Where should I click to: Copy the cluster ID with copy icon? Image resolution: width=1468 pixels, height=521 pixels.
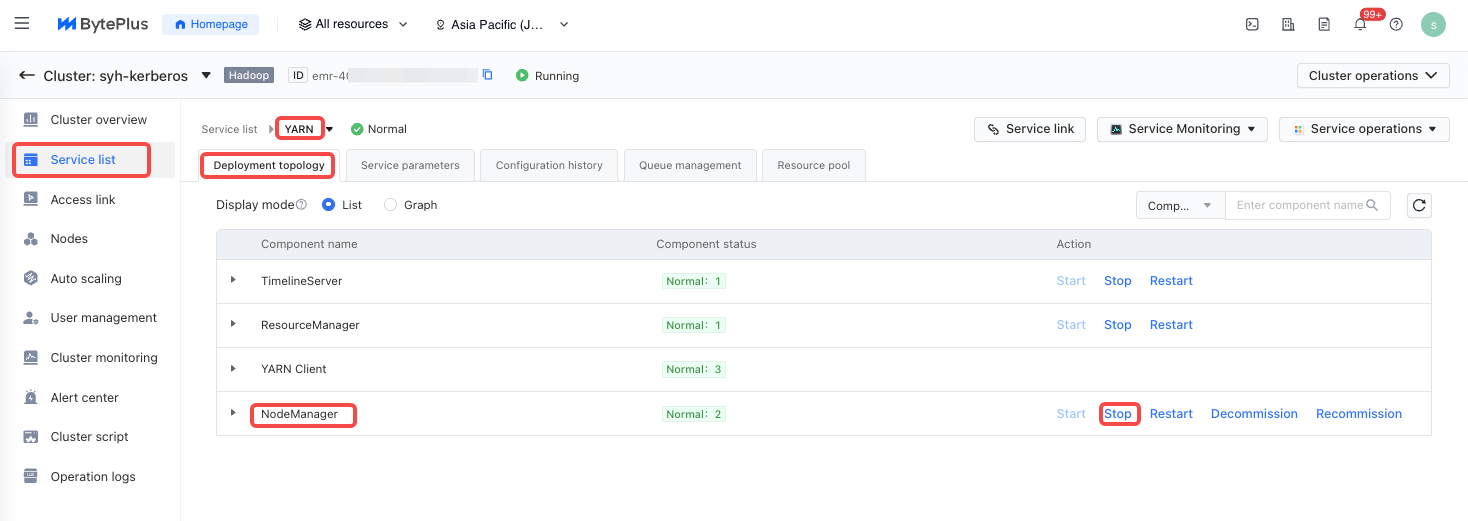(488, 75)
